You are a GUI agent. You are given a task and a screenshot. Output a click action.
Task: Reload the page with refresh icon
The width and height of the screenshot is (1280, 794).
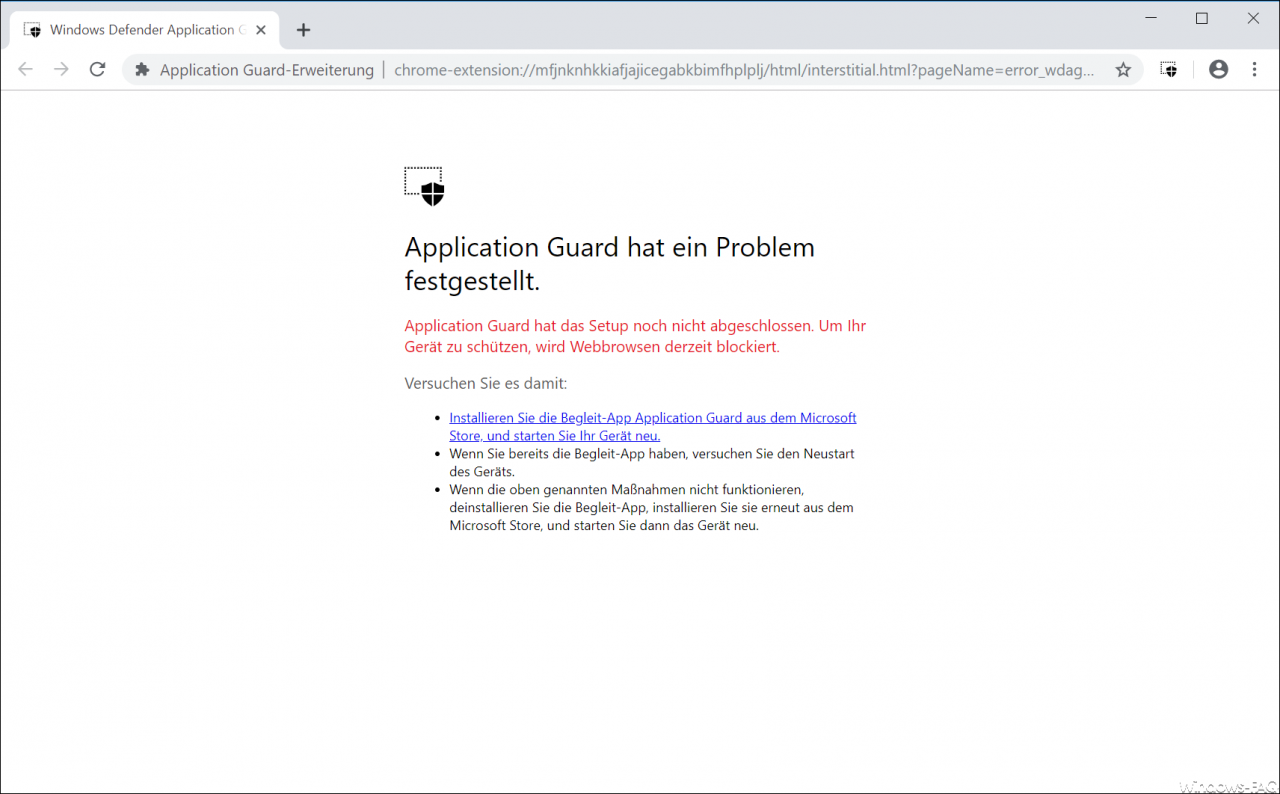point(97,69)
